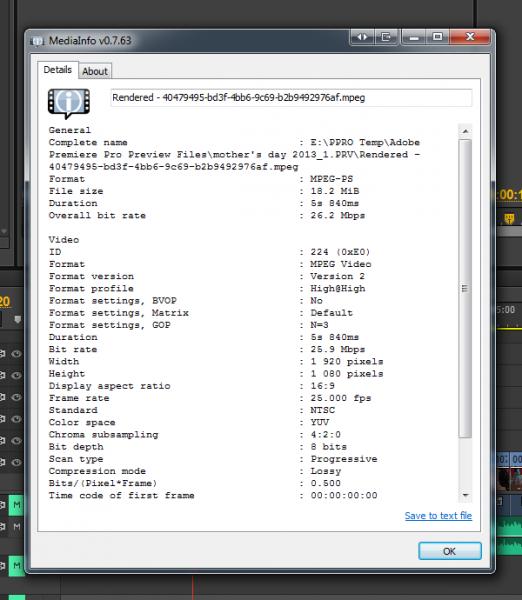Click the 'General' section heading
Screen dimensions: 522x600
(70, 130)
